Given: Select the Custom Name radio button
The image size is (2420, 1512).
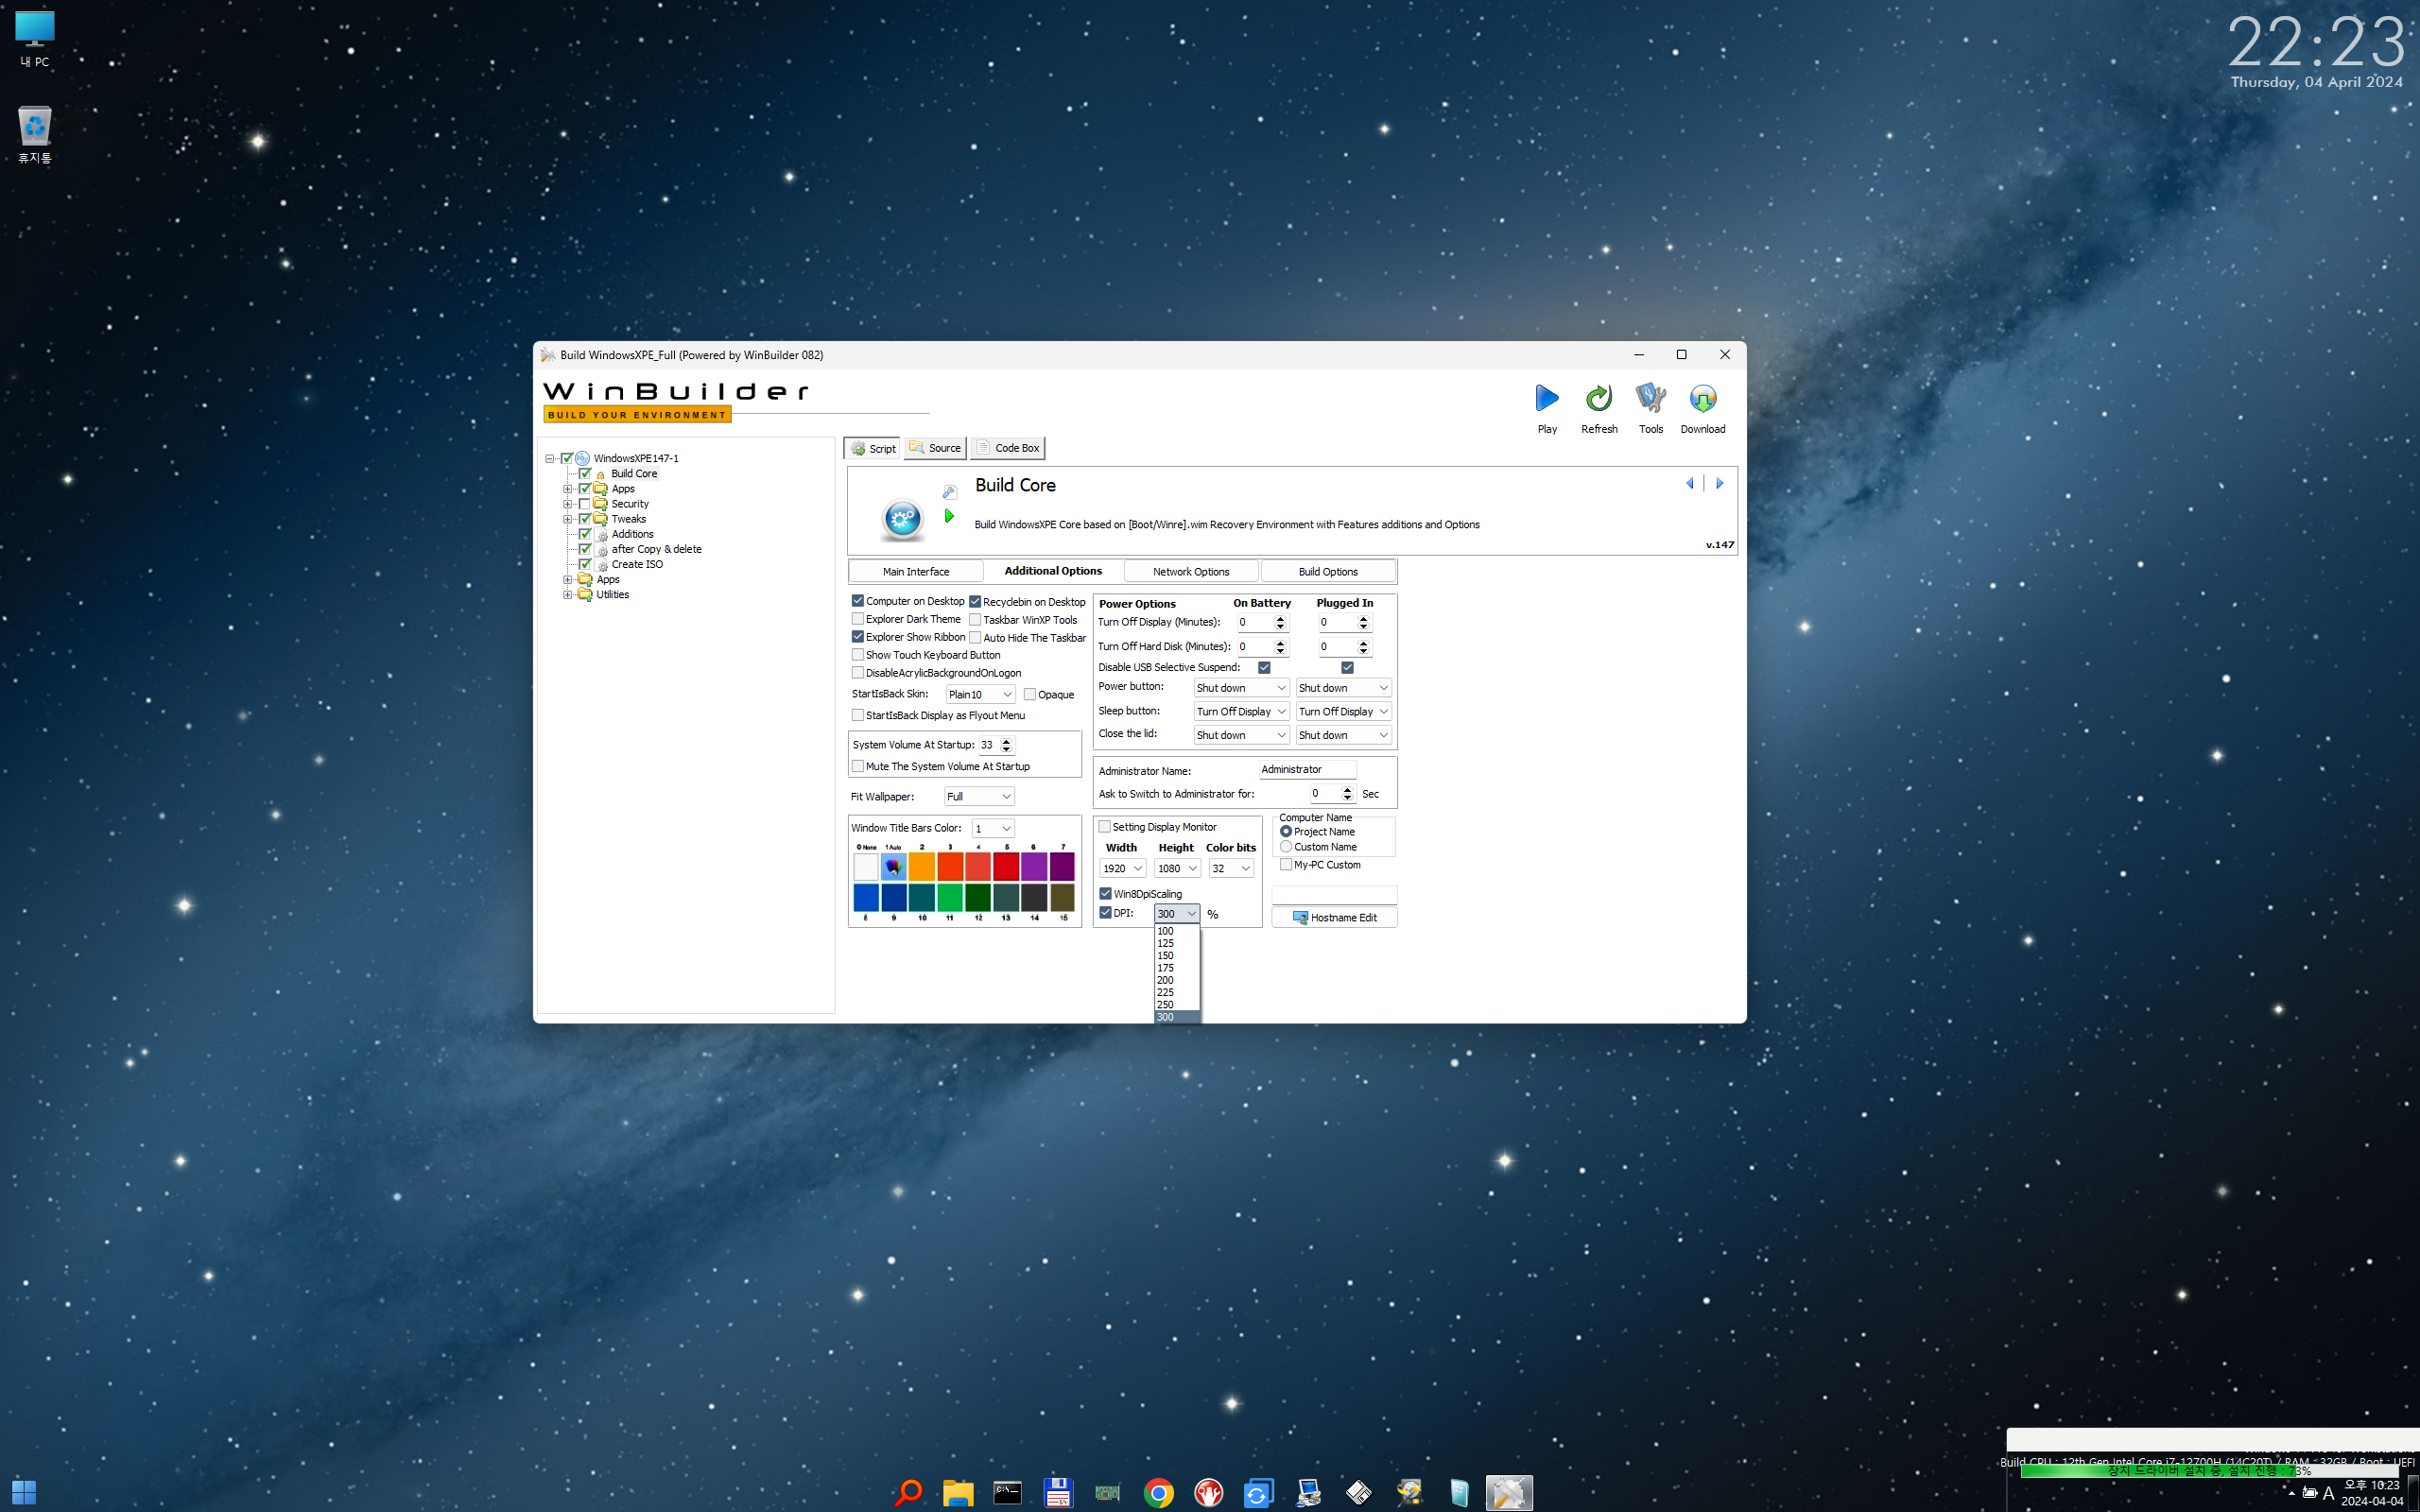Looking at the screenshot, I should pyautogui.click(x=1286, y=847).
